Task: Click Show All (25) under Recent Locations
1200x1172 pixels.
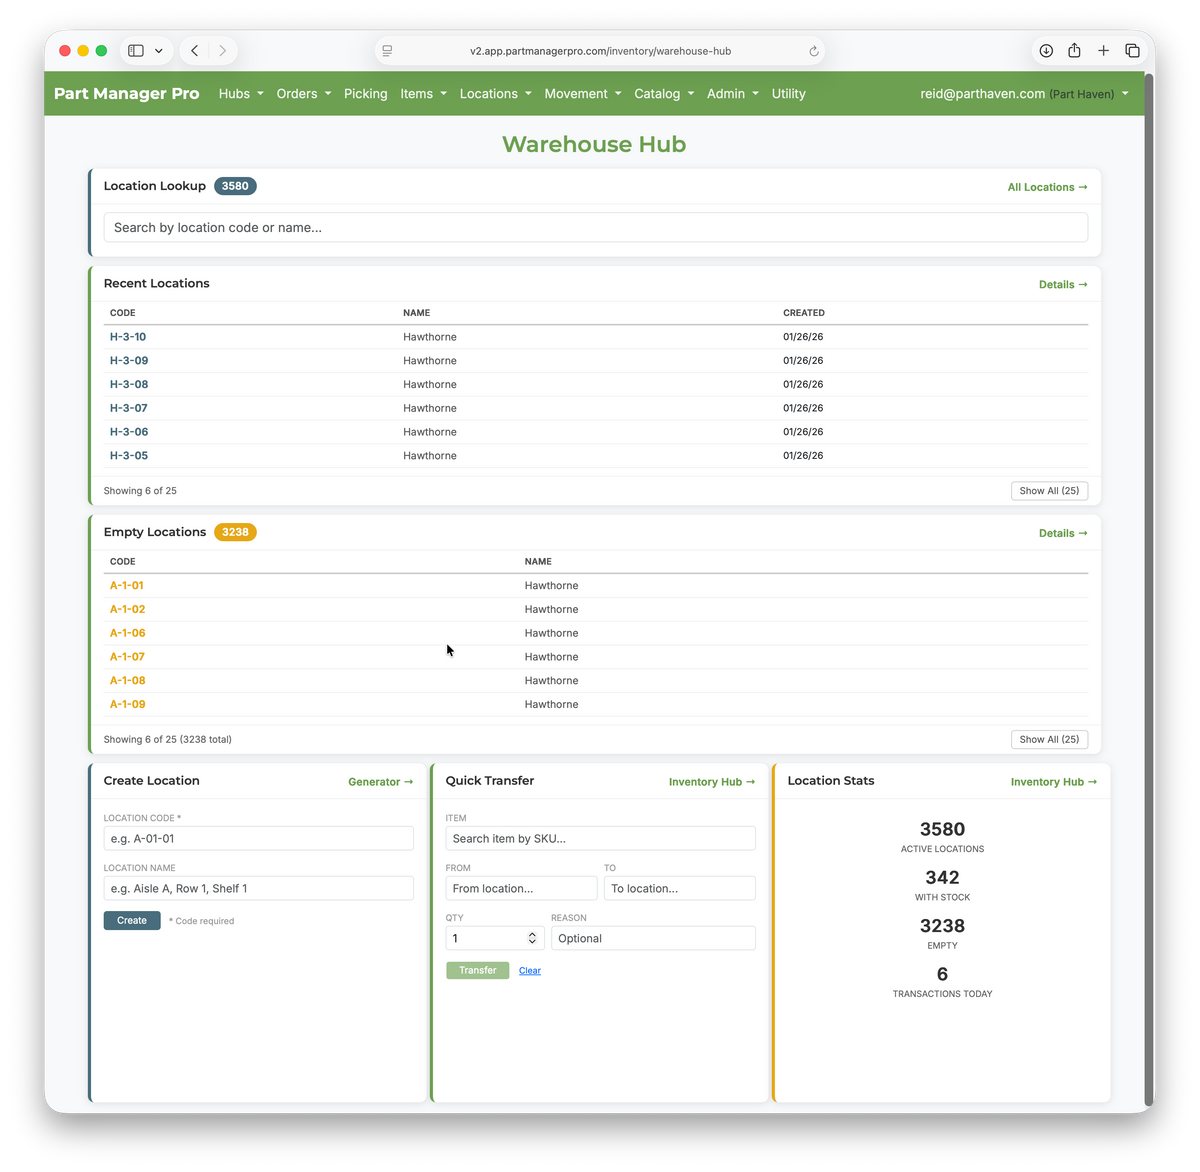Action: click(x=1049, y=491)
